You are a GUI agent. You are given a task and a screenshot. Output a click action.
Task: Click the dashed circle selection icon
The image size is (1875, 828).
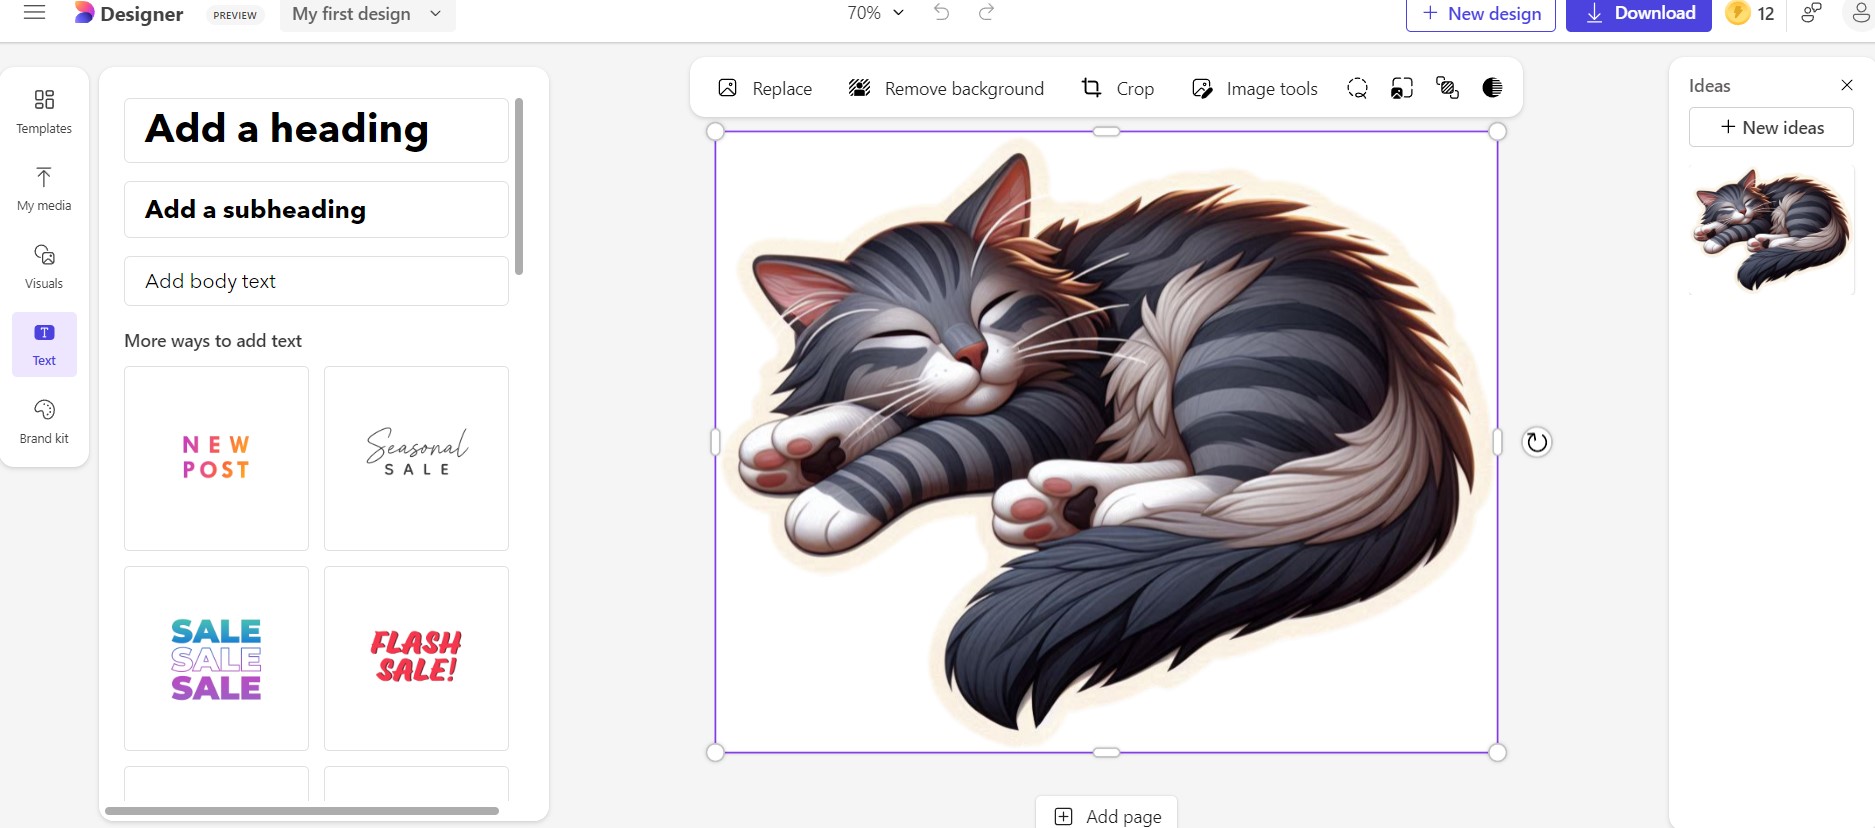click(1357, 88)
